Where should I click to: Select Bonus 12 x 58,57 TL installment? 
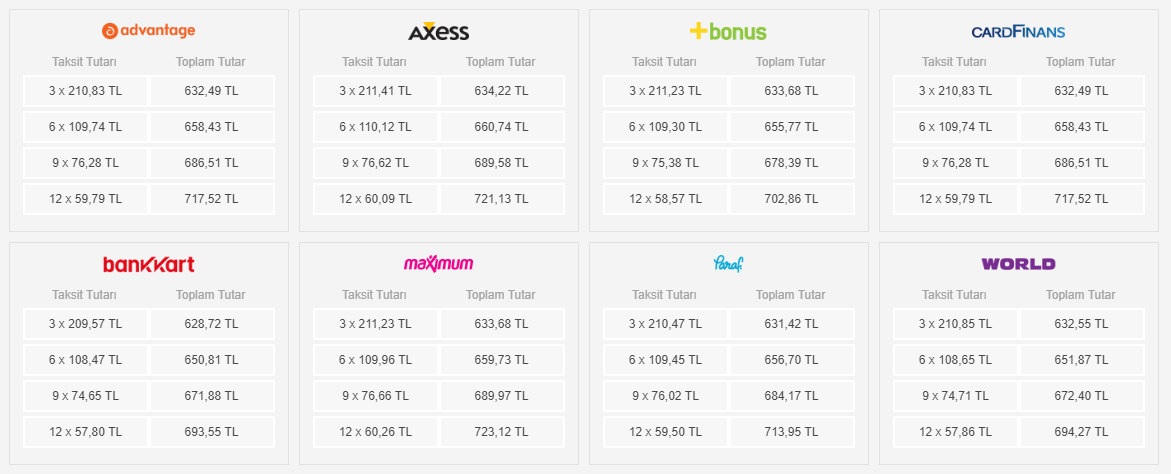coord(665,199)
